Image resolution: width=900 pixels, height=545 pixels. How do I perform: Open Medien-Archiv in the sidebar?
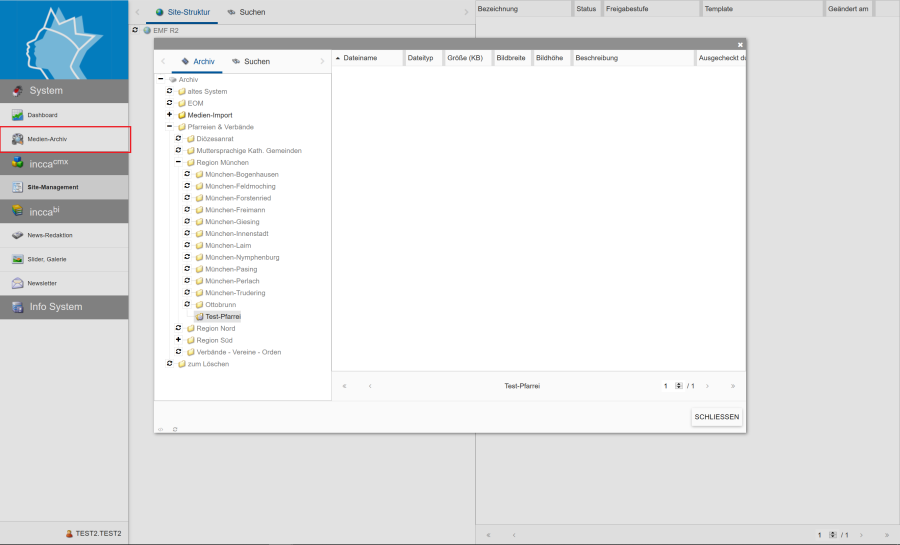pyautogui.click(x=47, y=139)
